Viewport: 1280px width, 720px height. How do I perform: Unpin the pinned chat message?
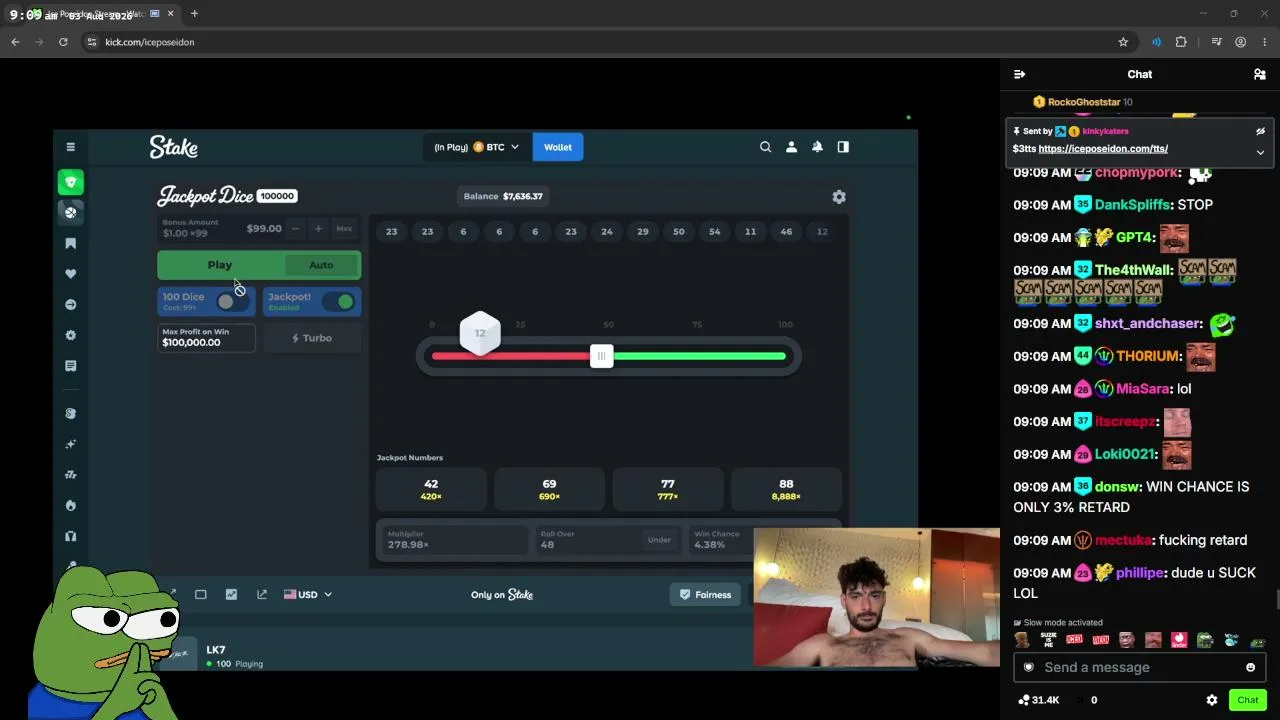pos(1260,131)
